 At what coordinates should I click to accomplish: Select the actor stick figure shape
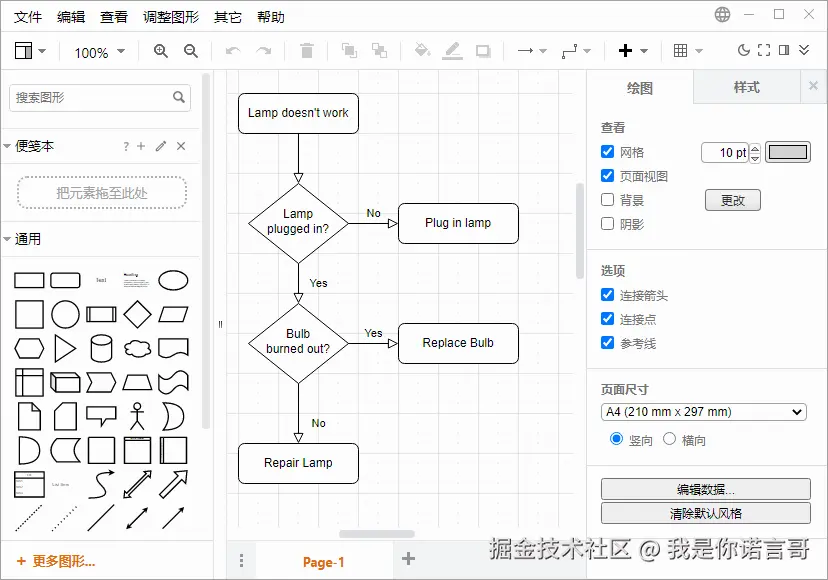137,416
